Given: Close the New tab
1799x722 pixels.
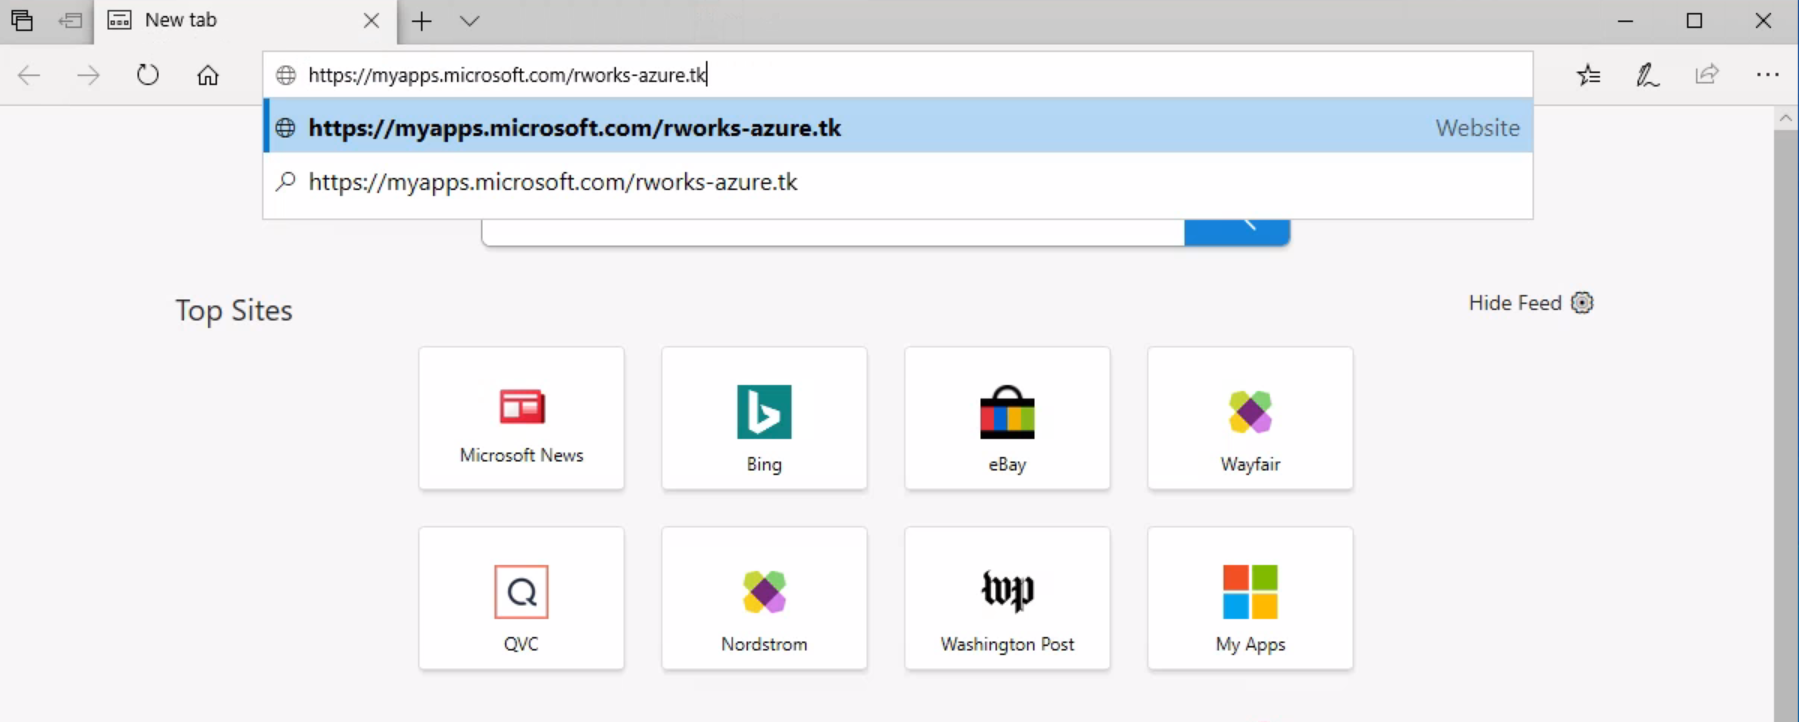Looking at the screenshot, I should tap(371, 20).
